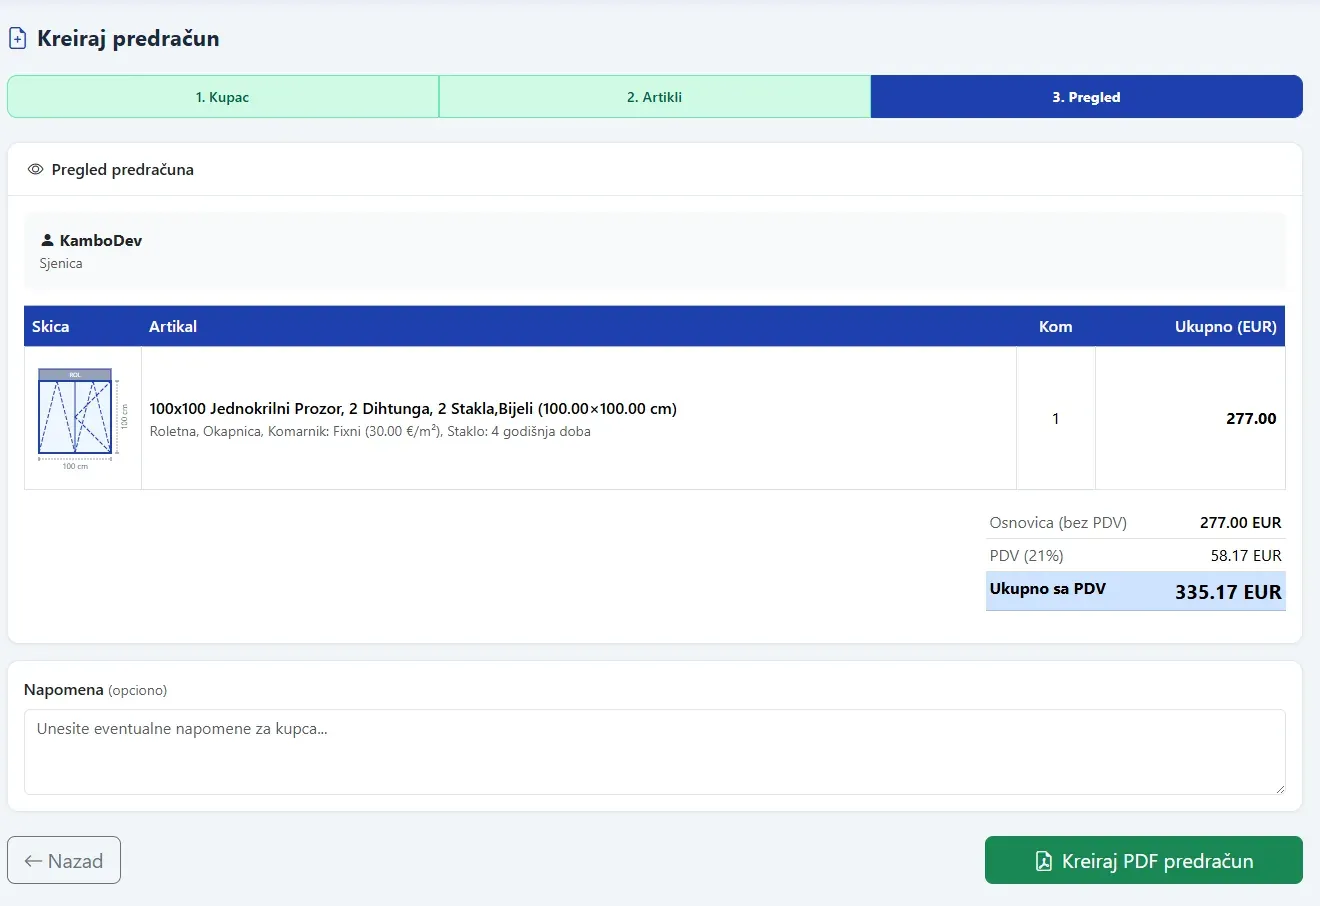Screen dimensions: 1320x906
Task: Switch to the 1. Kupac step tab
Action: (x=223, y=97)
